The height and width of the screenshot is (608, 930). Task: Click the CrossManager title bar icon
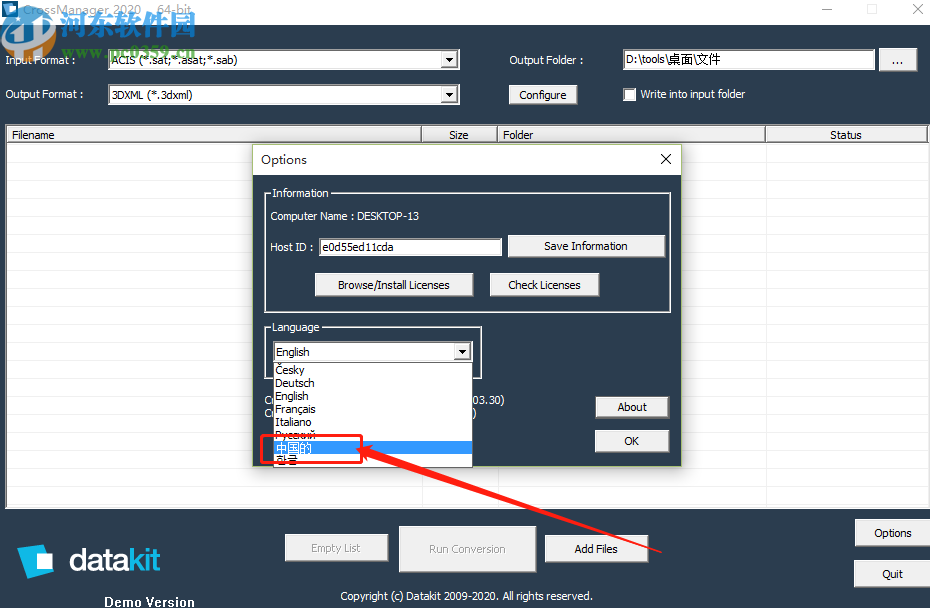10,8
